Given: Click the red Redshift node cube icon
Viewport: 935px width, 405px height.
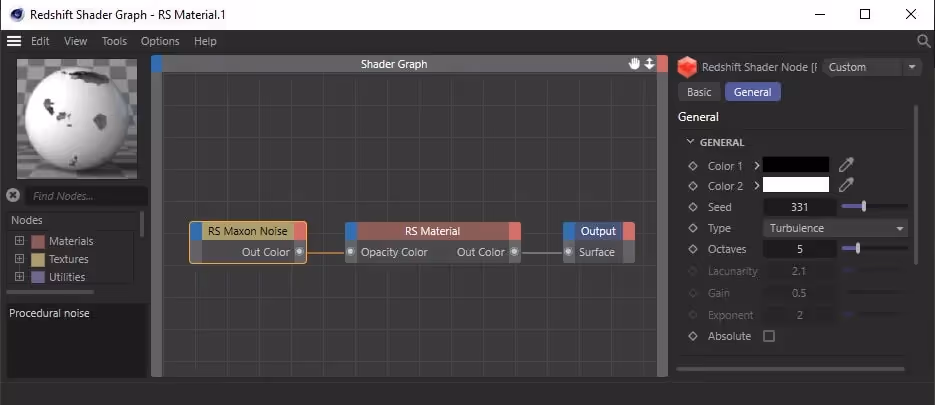Looking at the screenshot, I should coord(687,67).
